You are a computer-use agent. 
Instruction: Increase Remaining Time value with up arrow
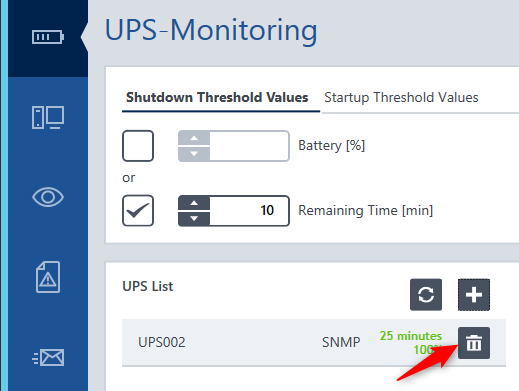[194, 203]
